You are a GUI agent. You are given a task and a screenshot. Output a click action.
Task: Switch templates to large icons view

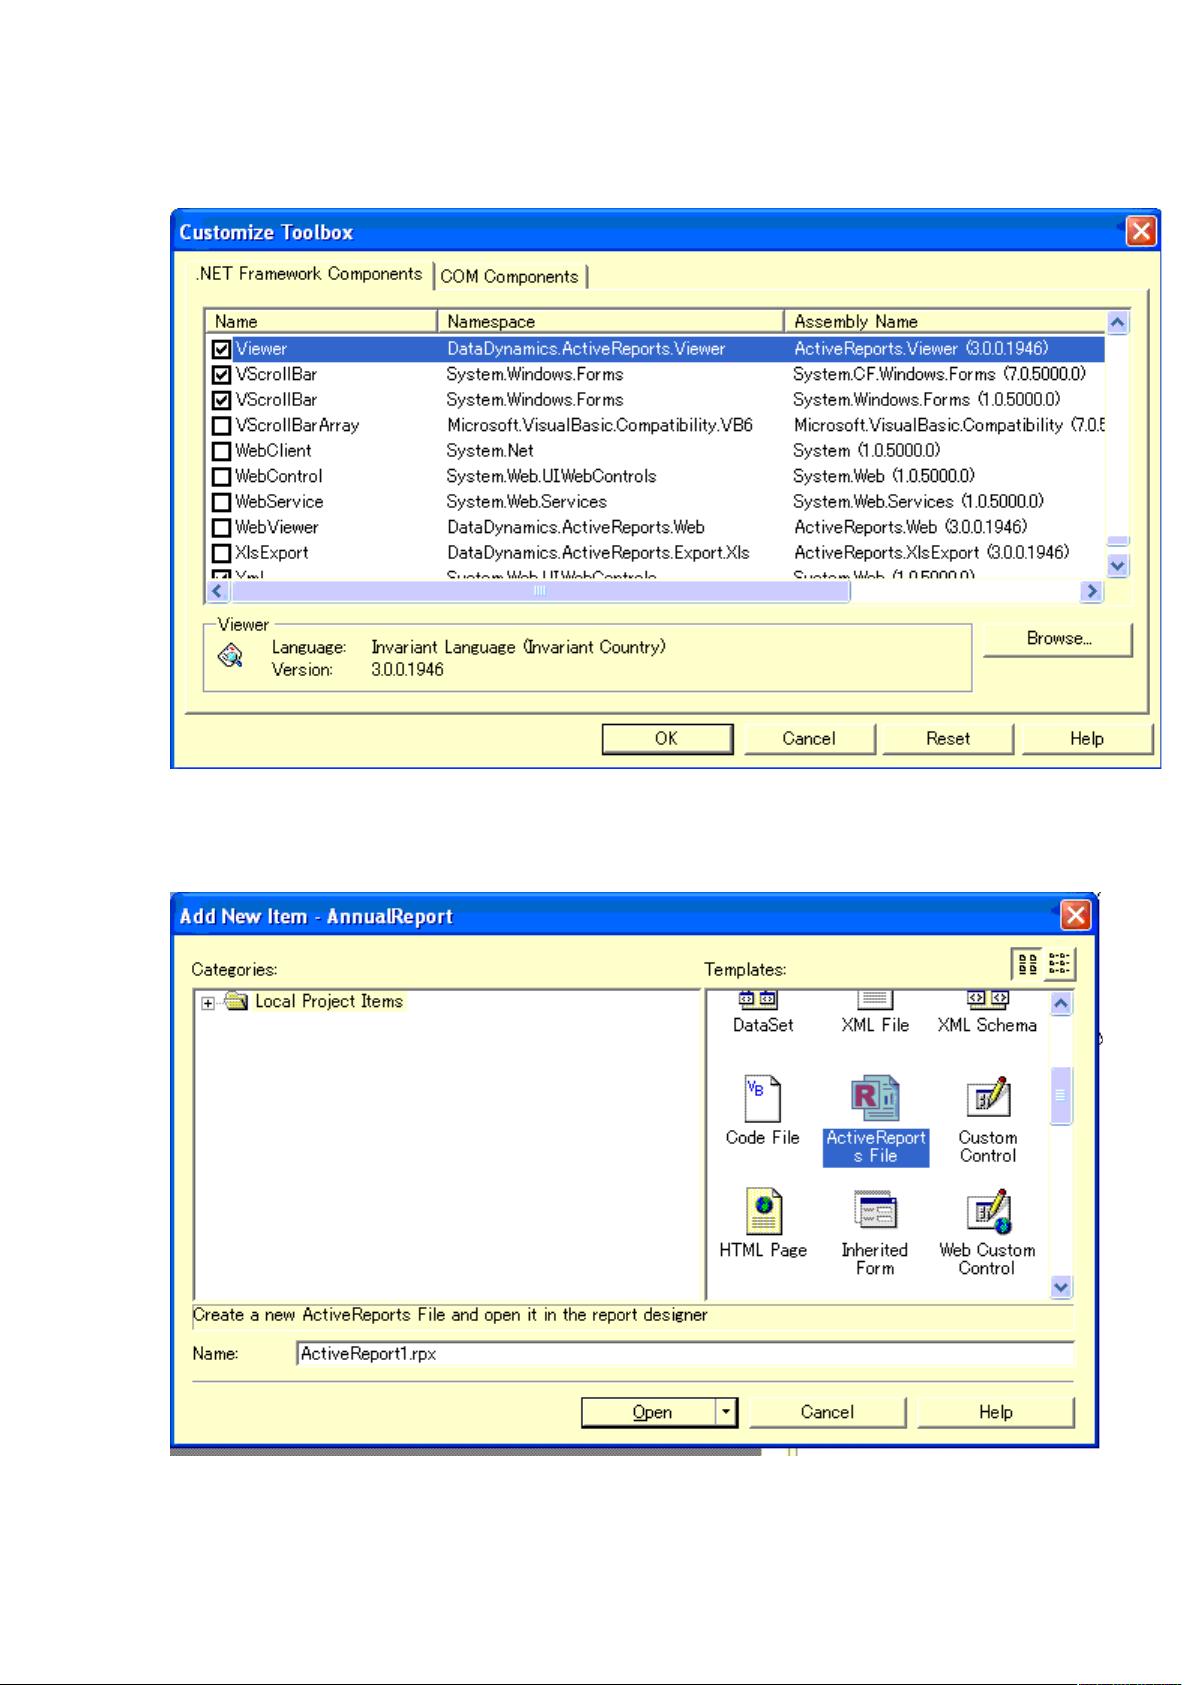pos(1027,964)
